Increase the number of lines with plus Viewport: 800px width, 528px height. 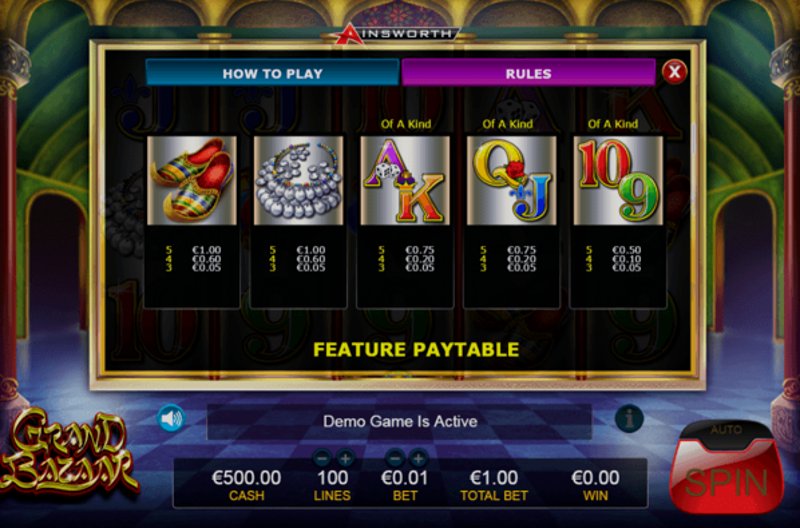click(345, 459)
